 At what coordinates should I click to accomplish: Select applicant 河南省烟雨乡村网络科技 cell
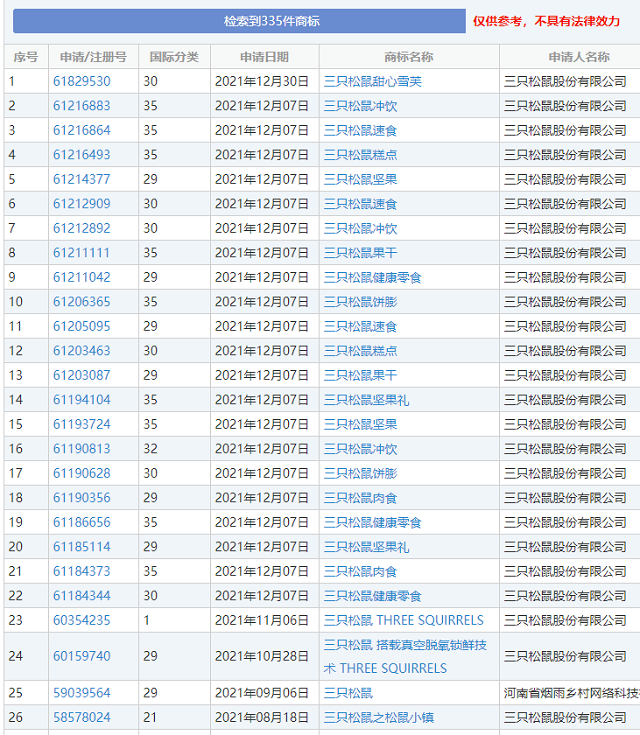click(572, 693)
